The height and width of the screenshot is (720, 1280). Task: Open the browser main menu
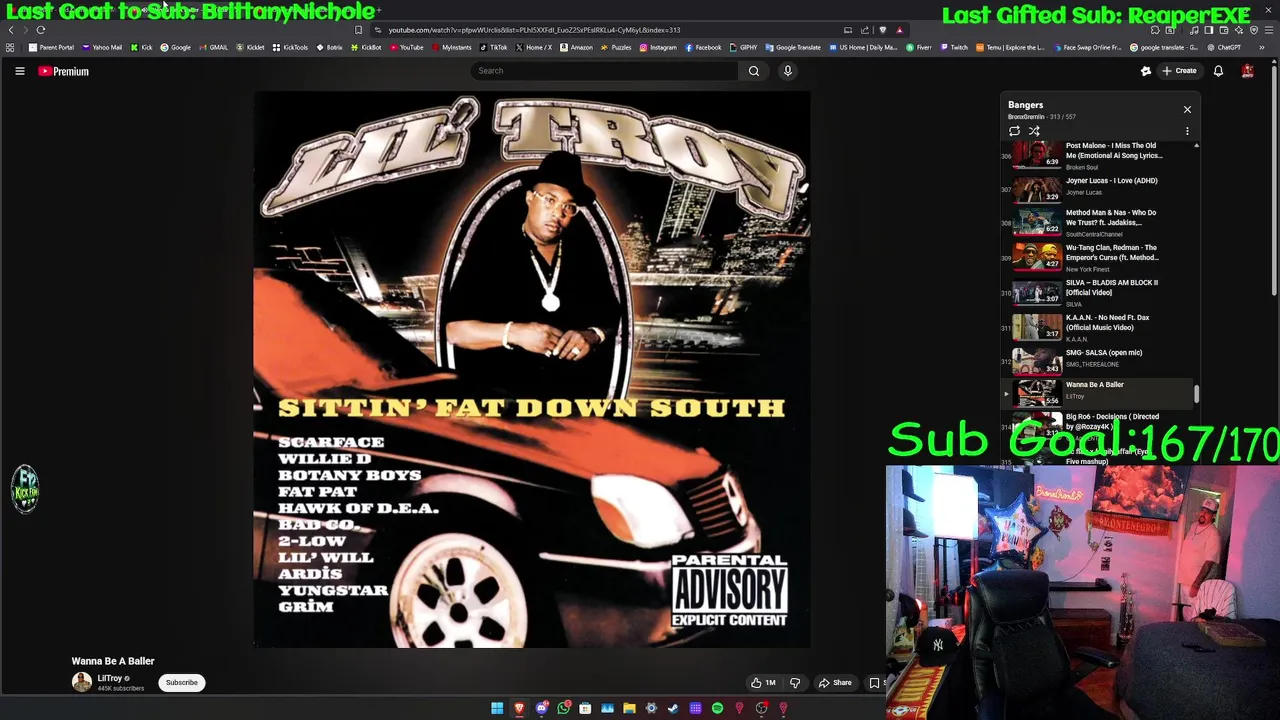click(1268, 30)
